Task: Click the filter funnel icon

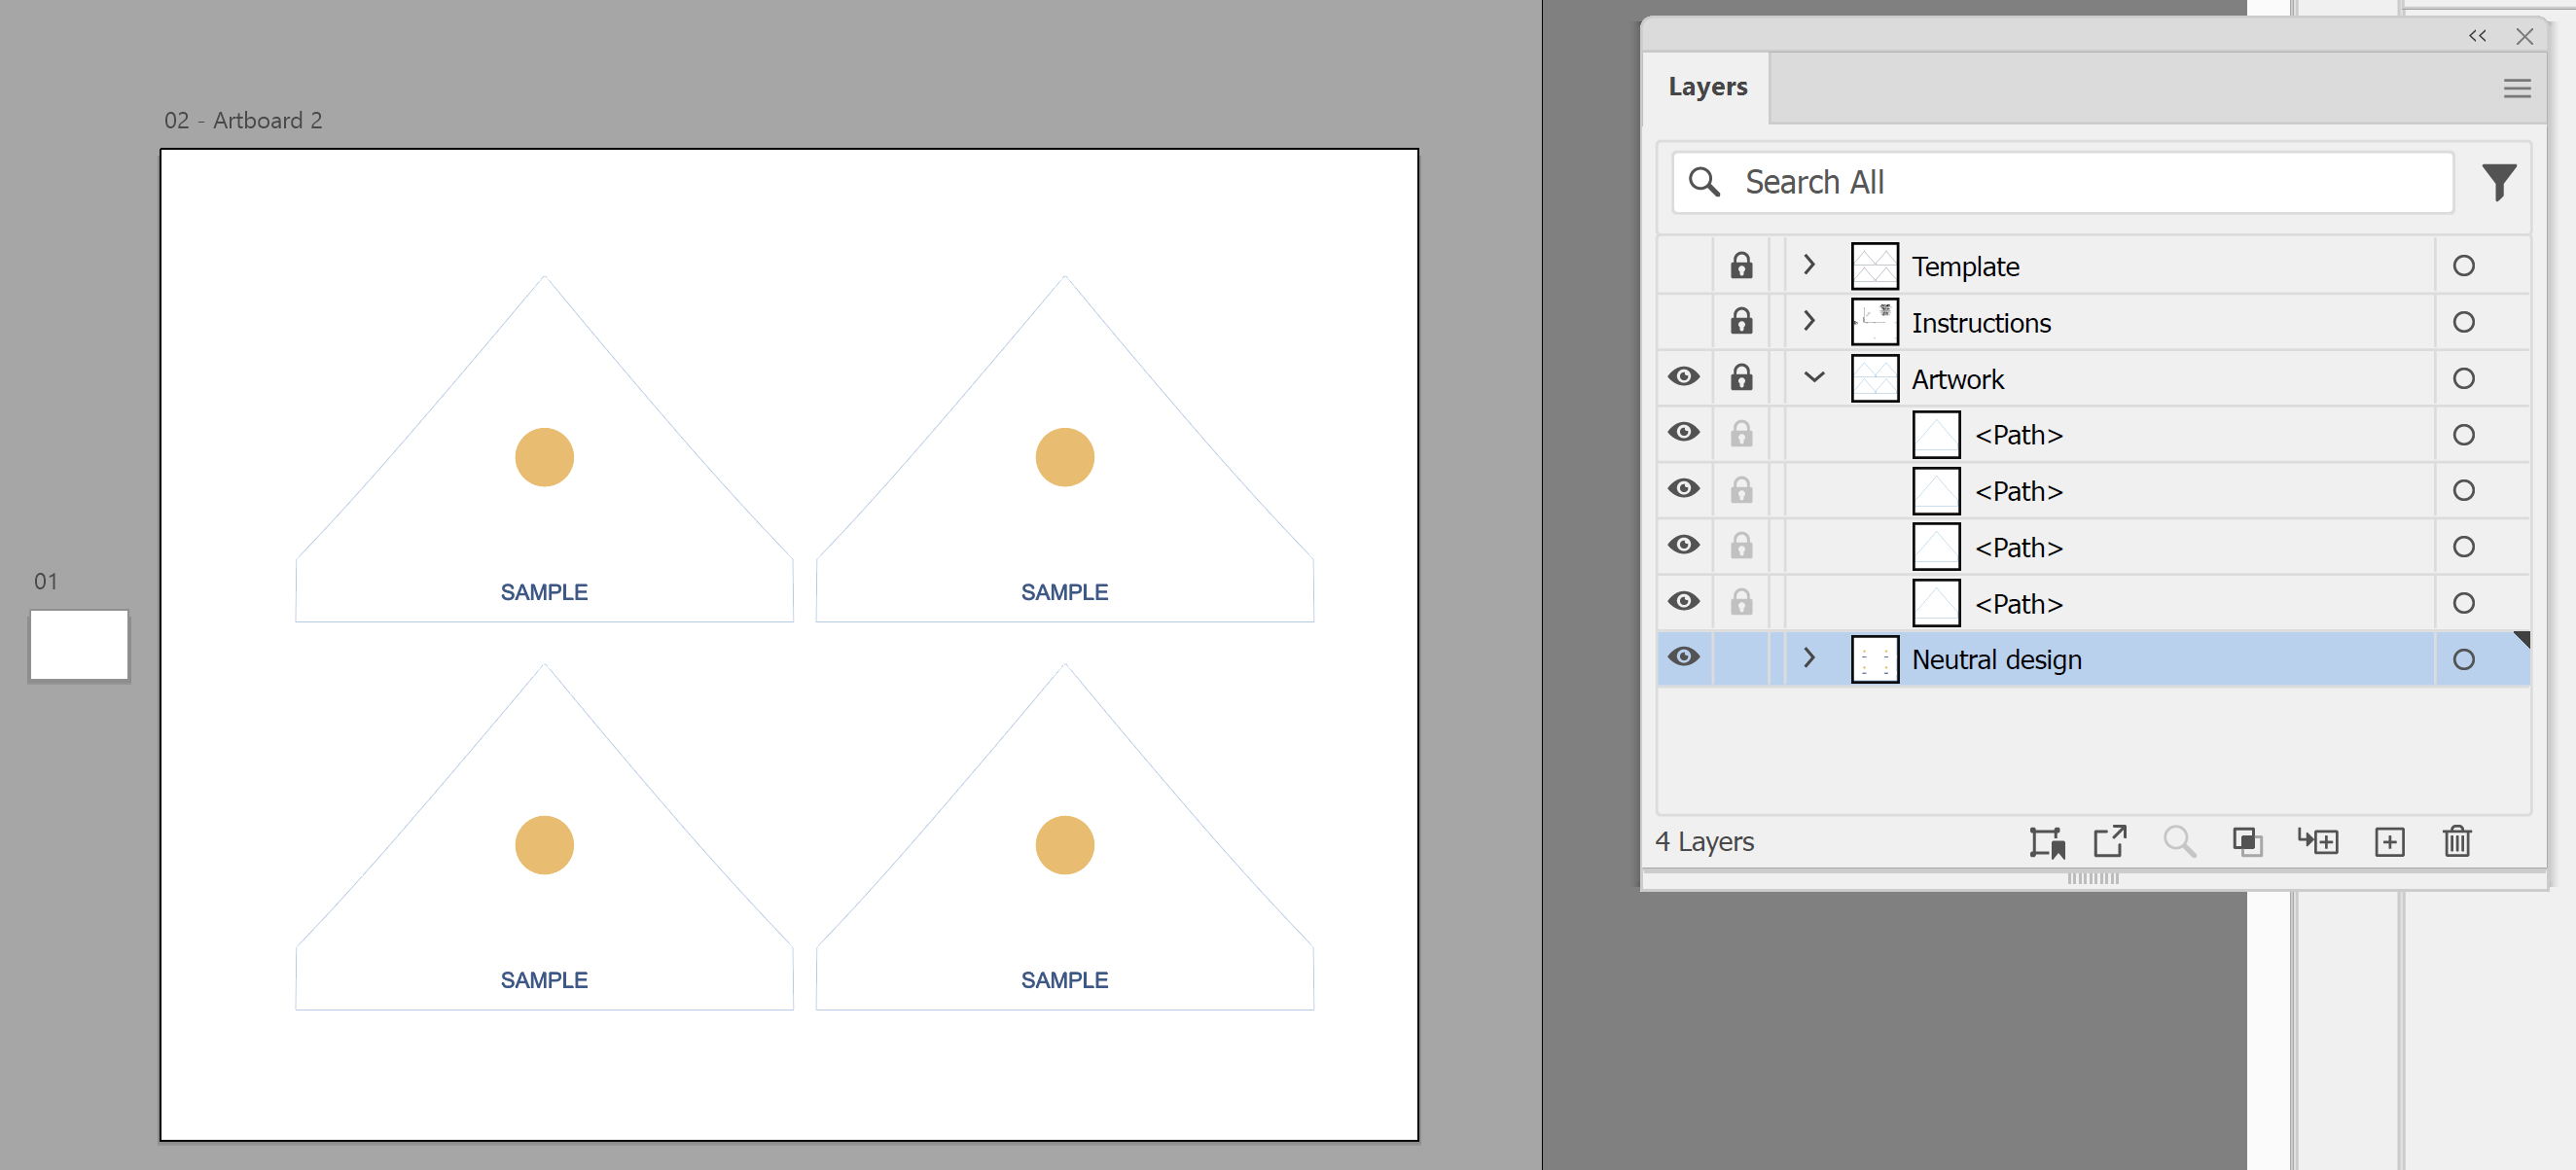Action: (2498, 182)
